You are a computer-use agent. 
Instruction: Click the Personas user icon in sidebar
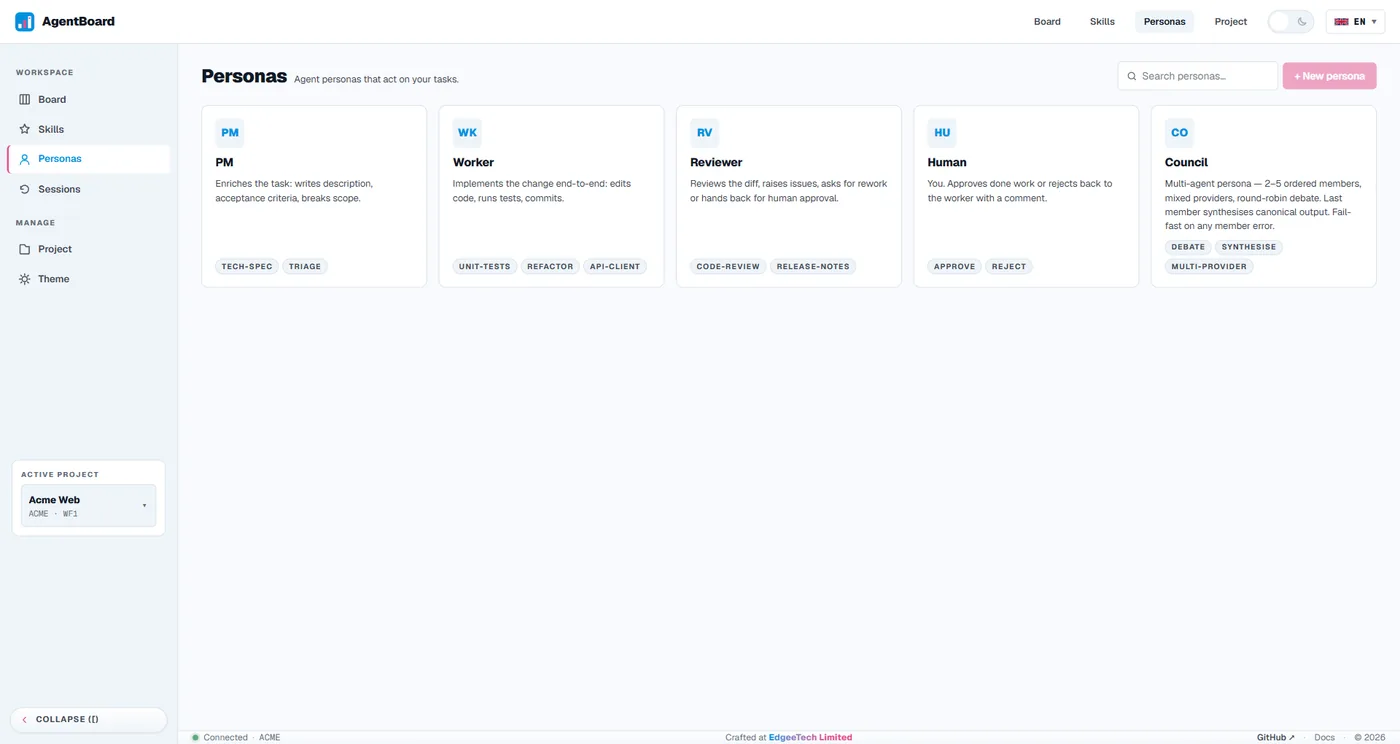(x=25, y=159)
